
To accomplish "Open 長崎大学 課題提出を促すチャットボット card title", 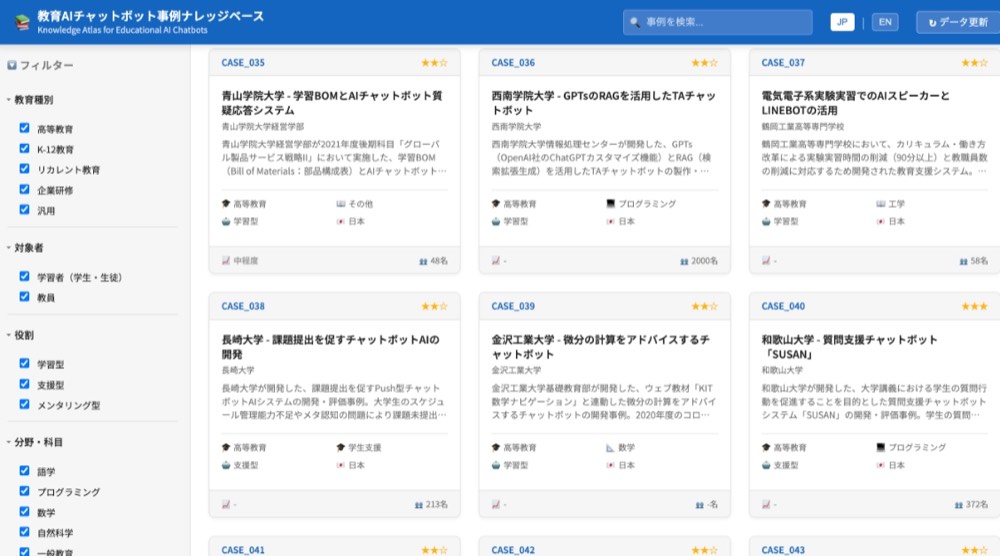I will [x=330, y=347].
